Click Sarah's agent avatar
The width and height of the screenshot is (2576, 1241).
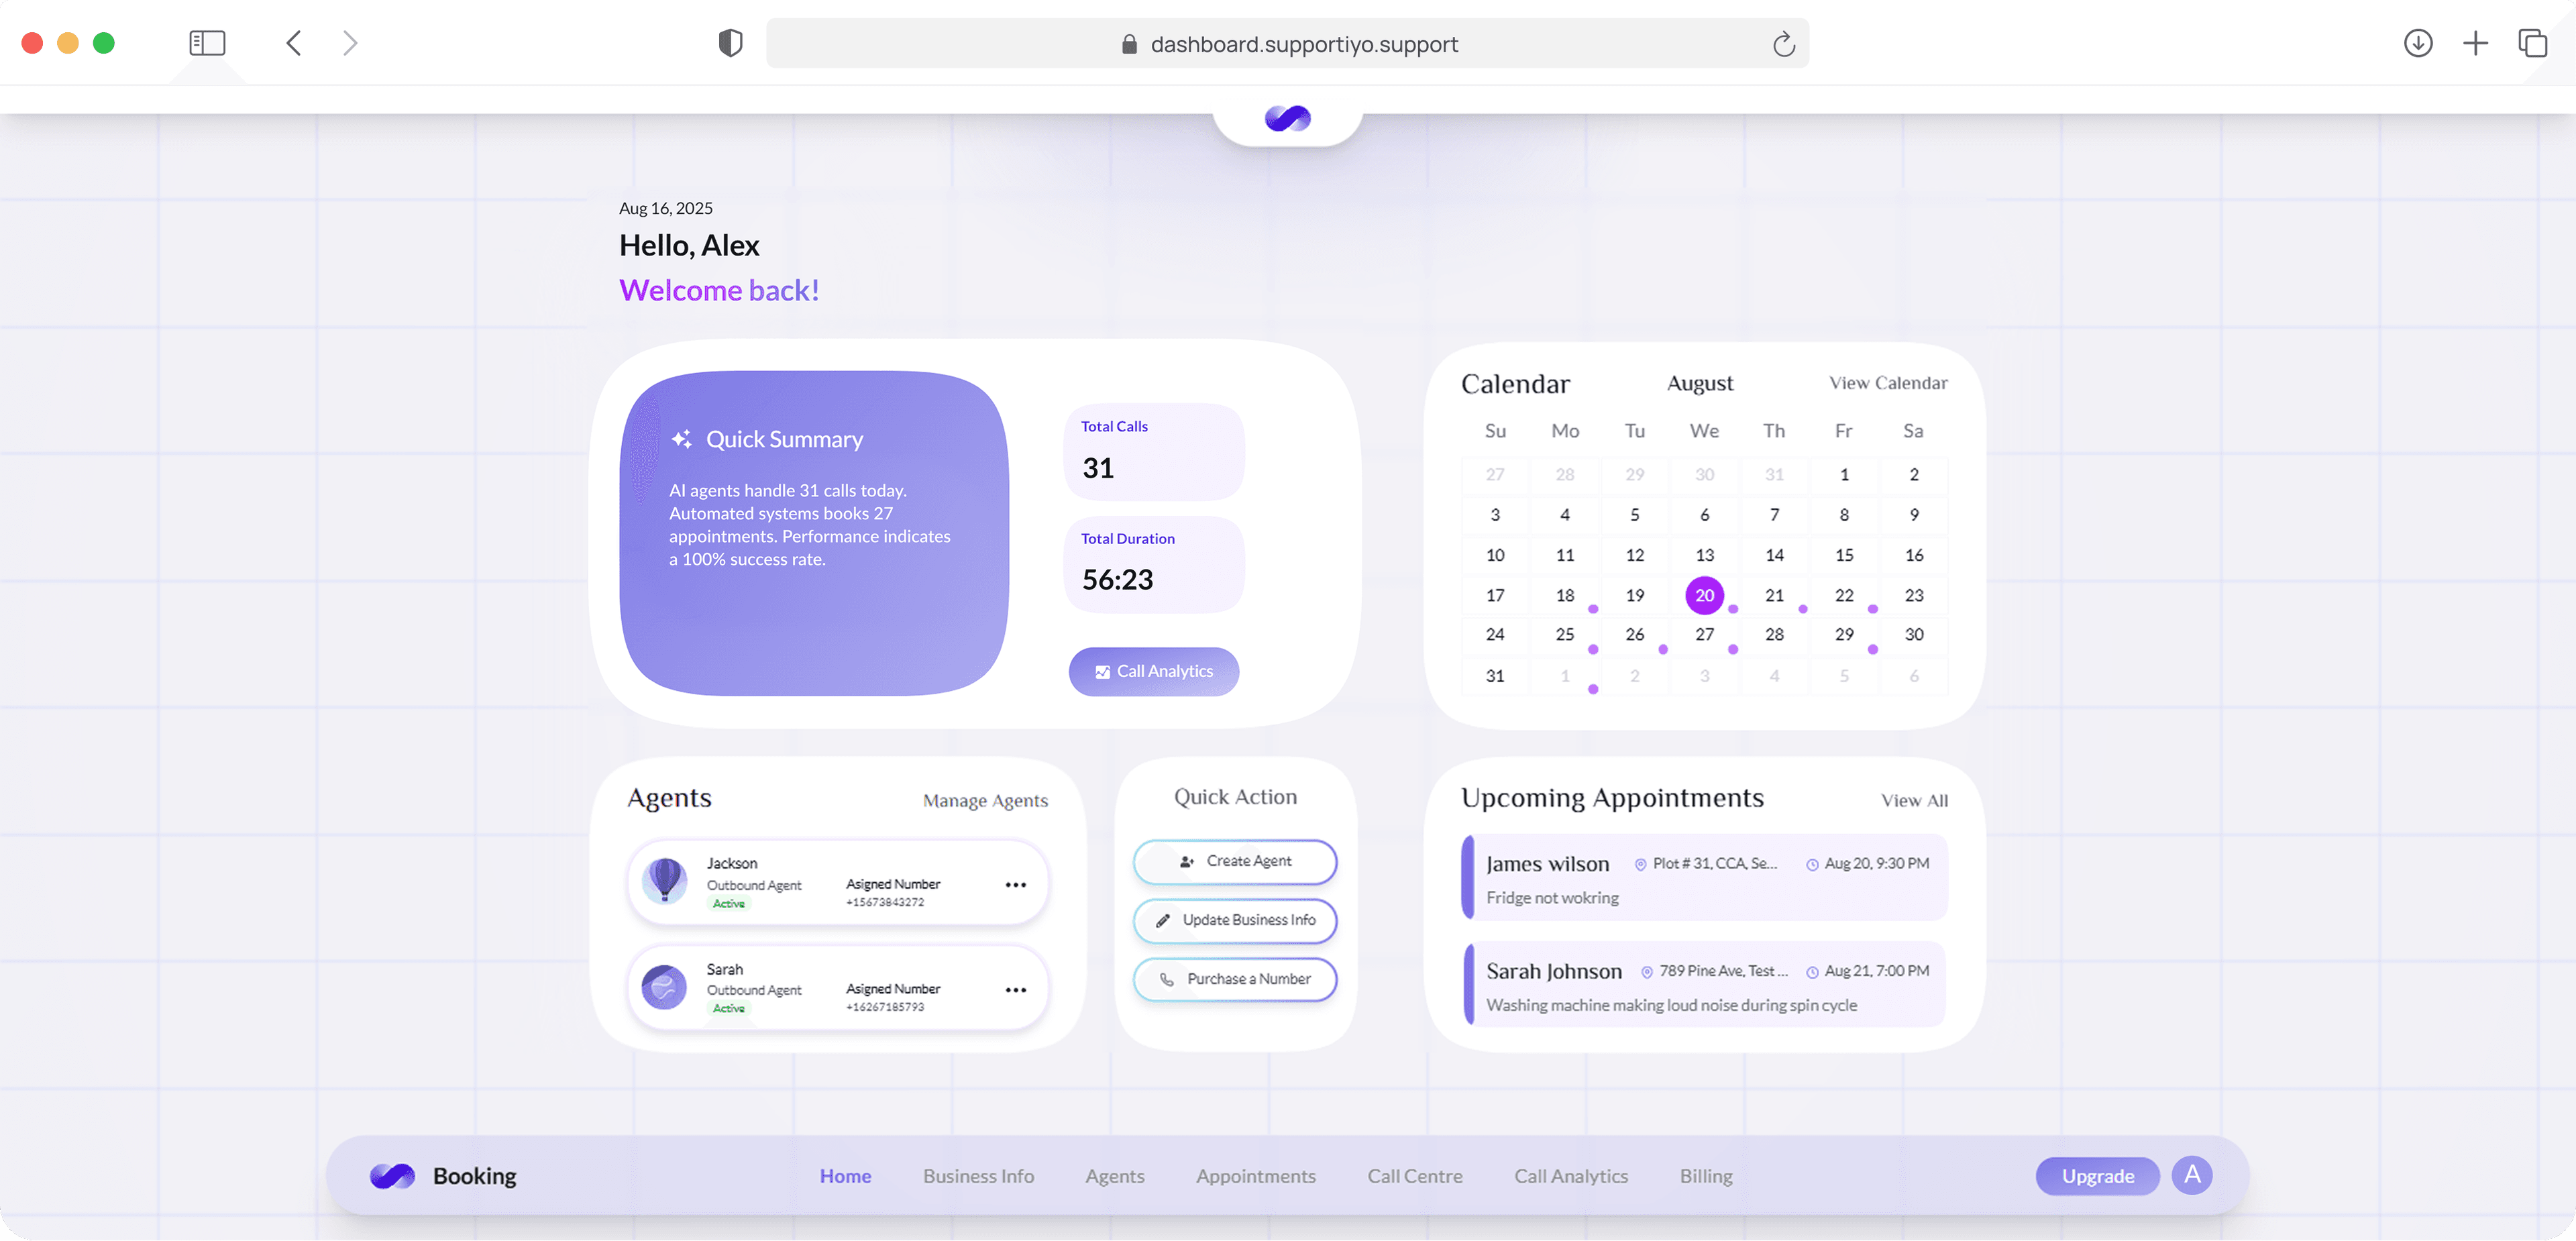click(x=664, y=987)
